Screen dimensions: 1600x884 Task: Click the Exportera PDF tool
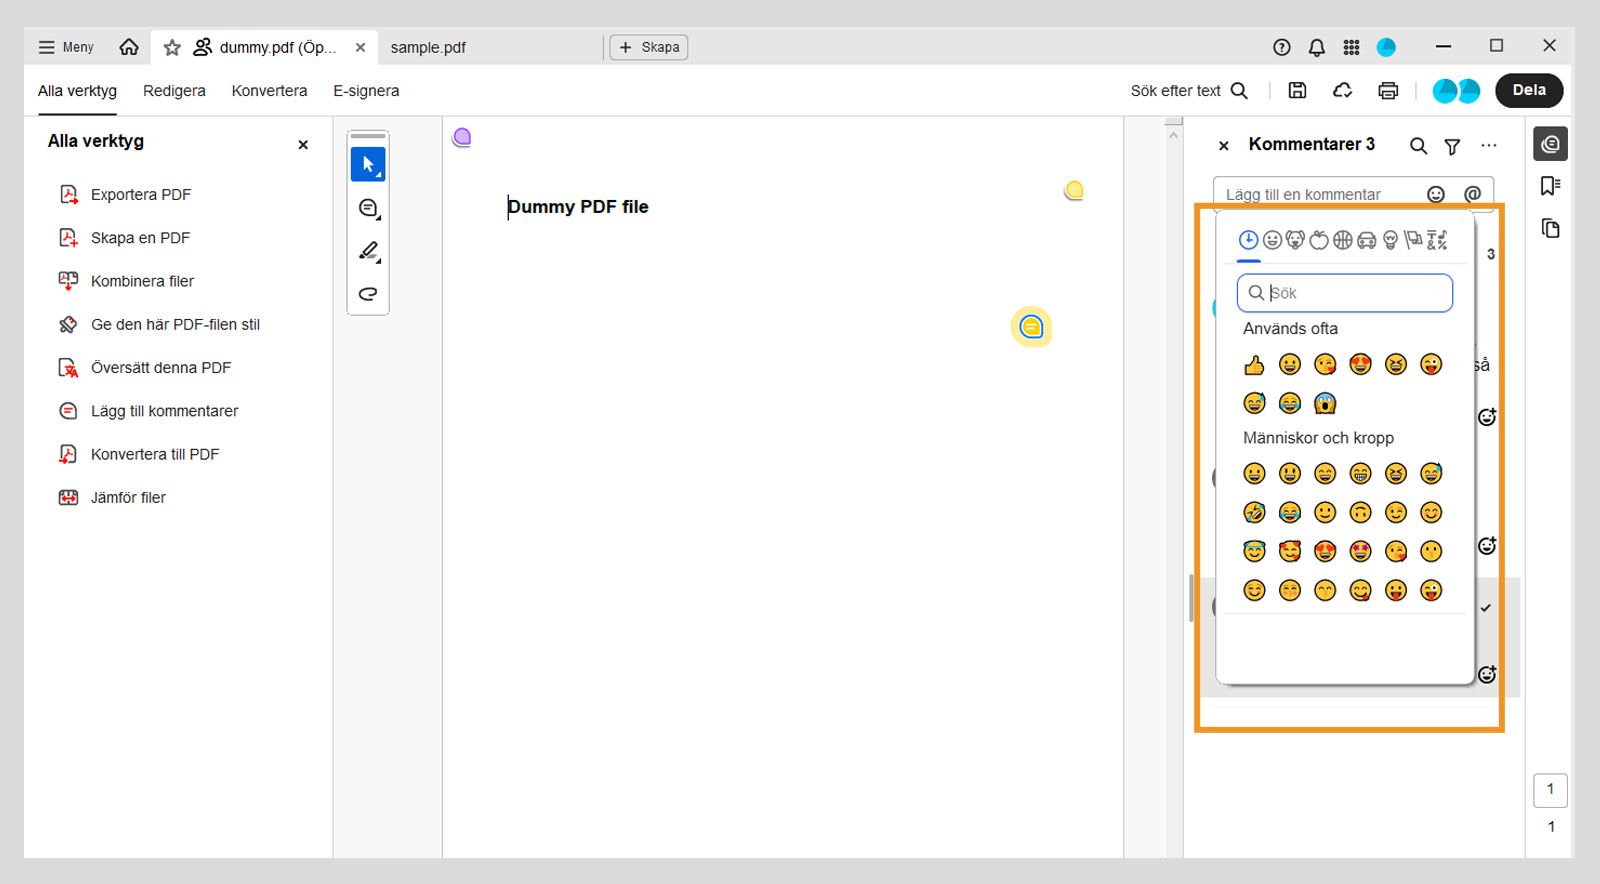pyautogui.click(x=140, y=195)
